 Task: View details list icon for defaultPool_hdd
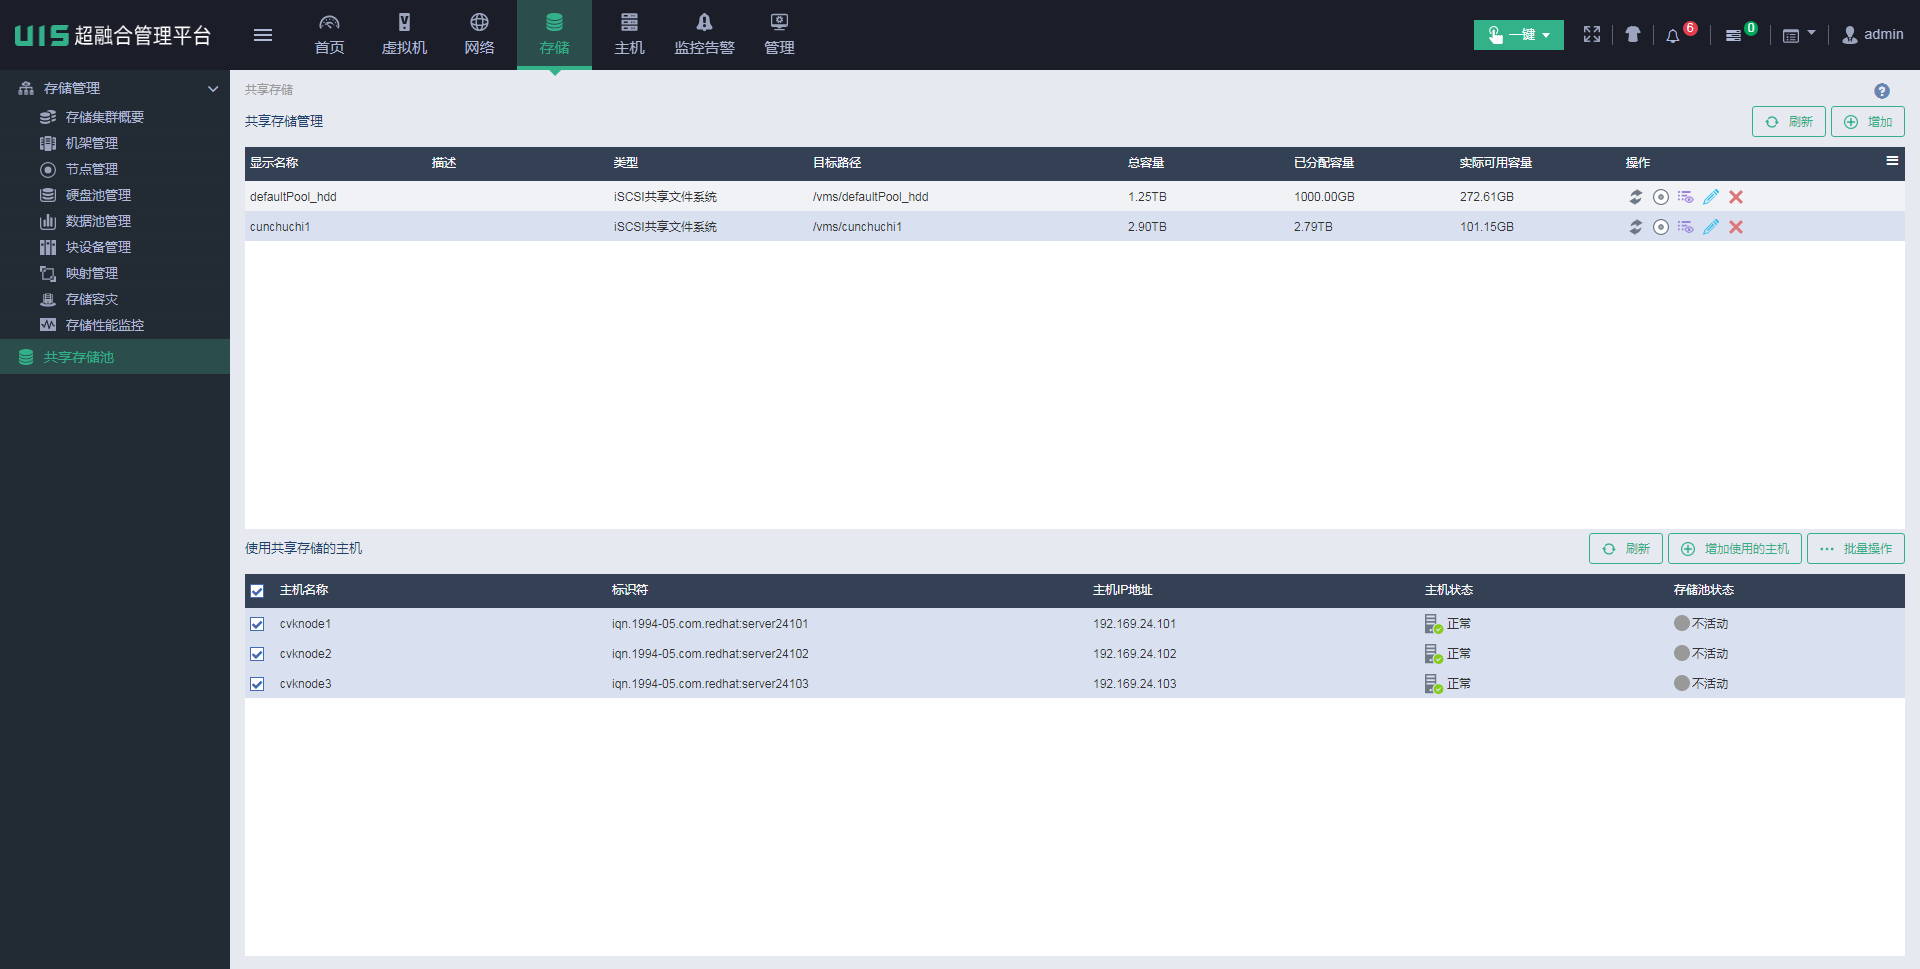pos(1686,197)
